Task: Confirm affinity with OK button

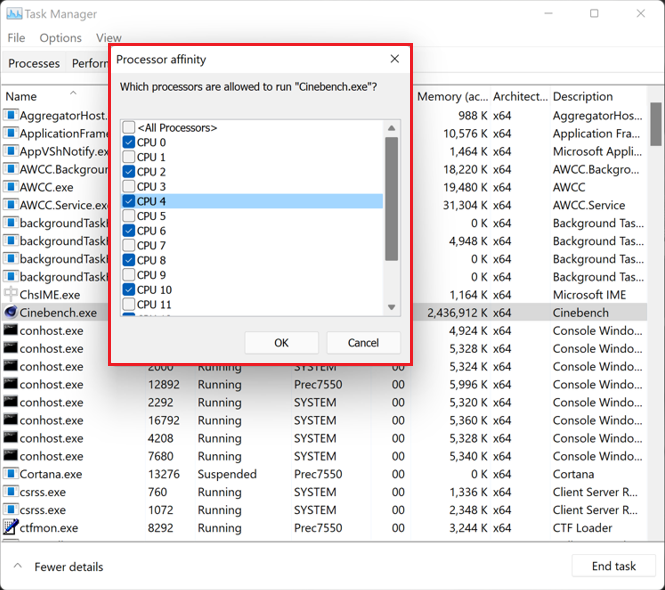Action: (281, 342)
